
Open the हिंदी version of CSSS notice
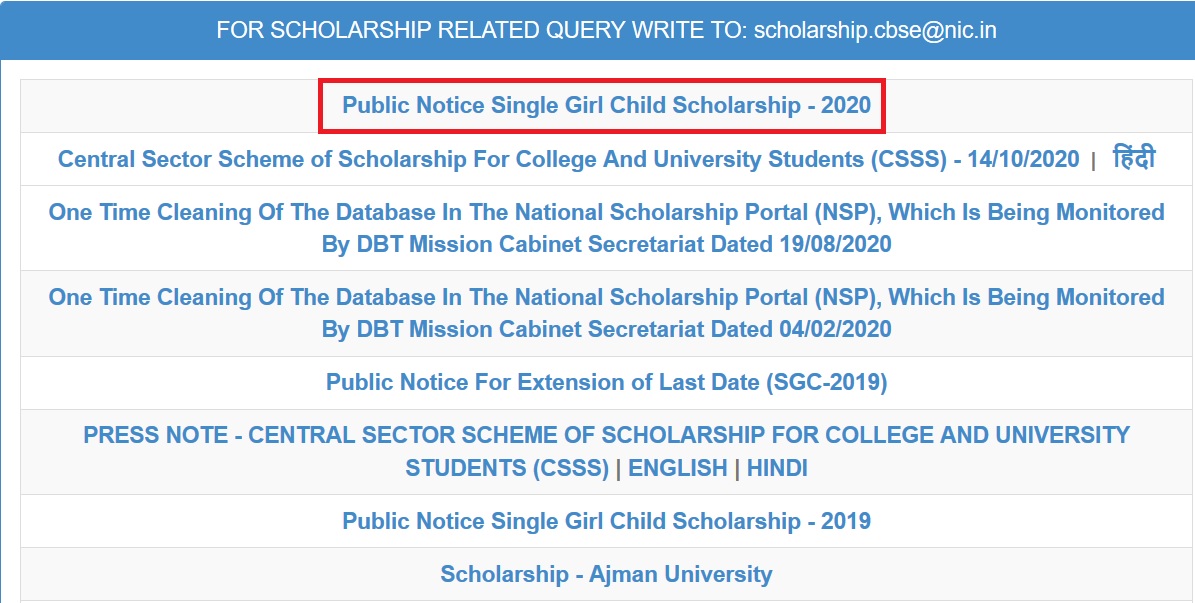tap(1134, 158)
